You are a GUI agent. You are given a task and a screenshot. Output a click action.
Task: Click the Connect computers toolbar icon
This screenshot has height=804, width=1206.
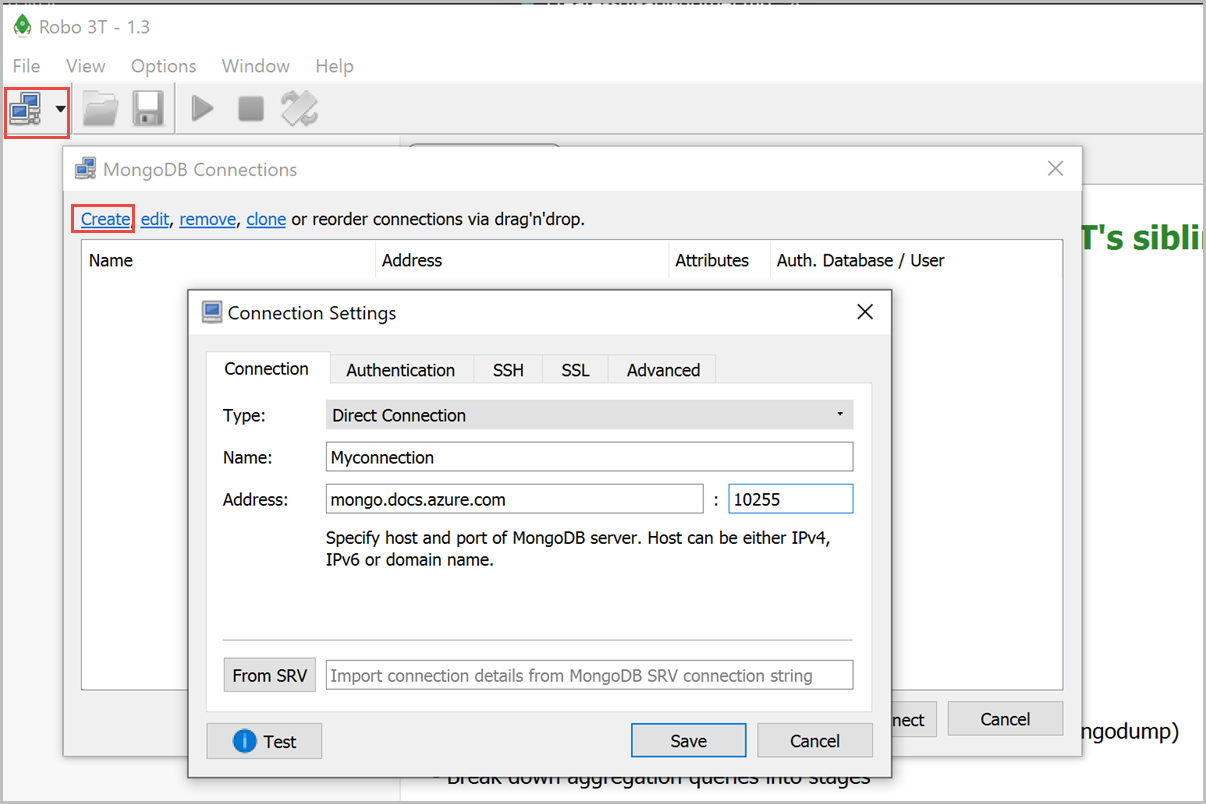tap(26, 109)
